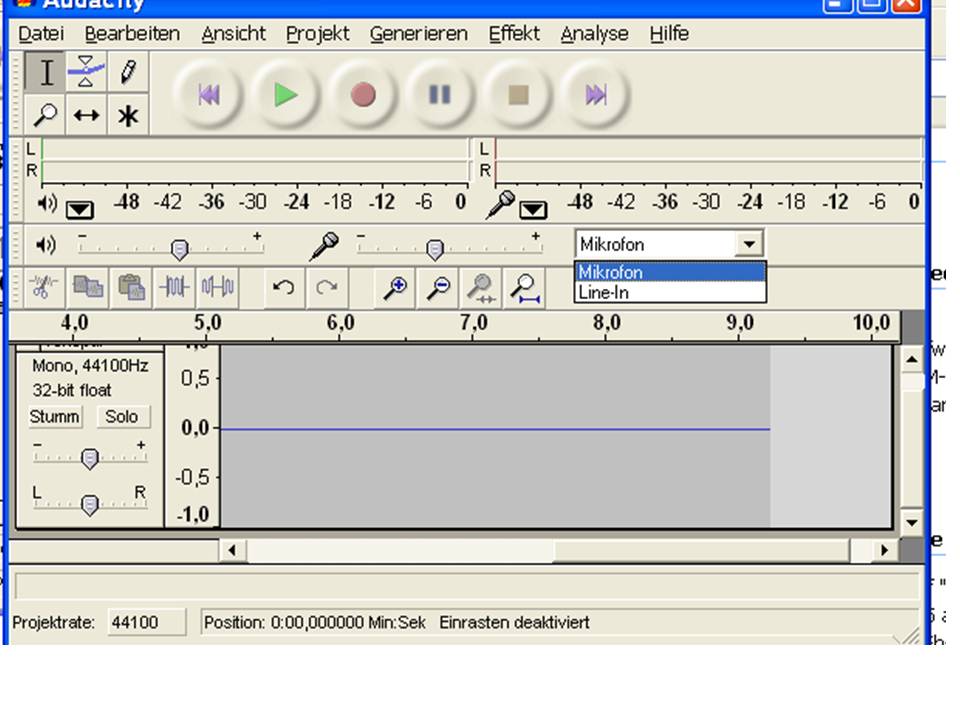Click the Cut scissors icon
960x720 pixels.
[x=43, y=287]
